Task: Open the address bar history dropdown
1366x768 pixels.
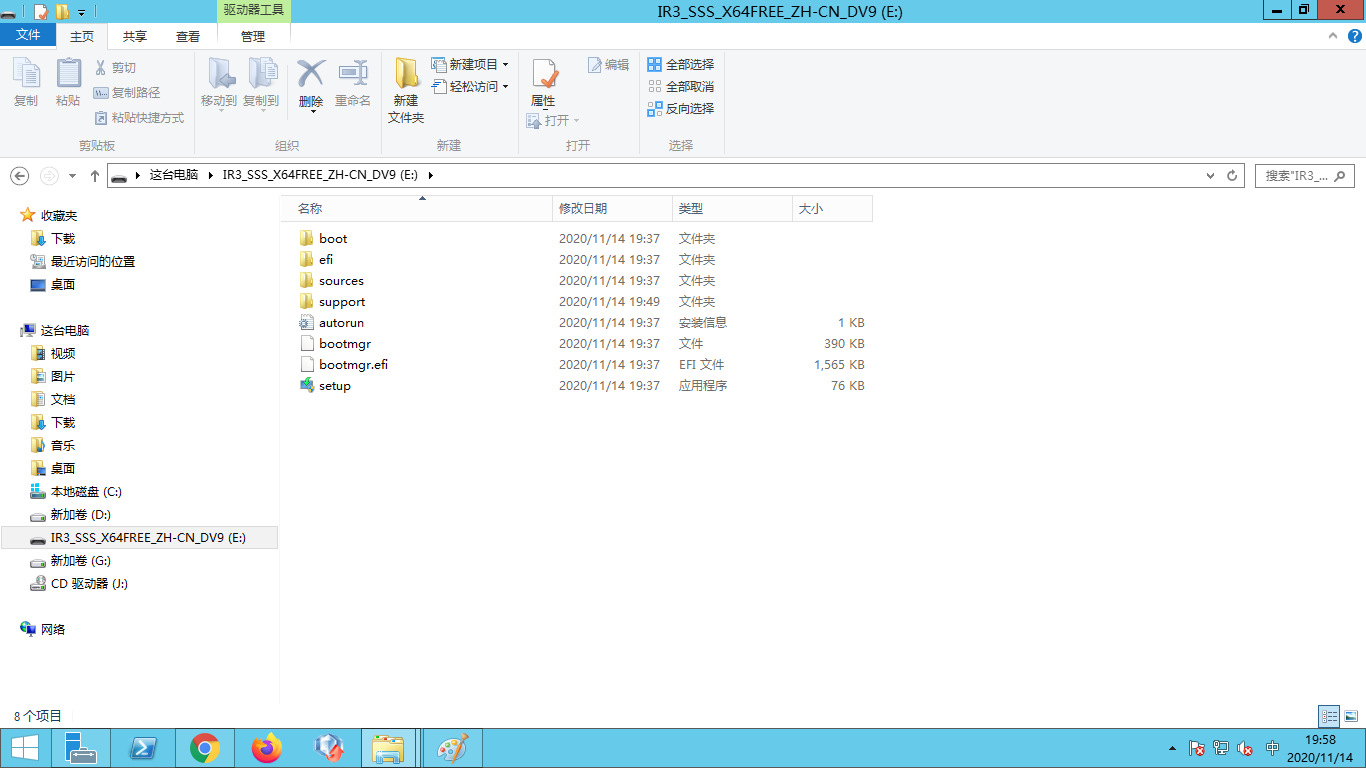Action: [x=1211, y=175]
